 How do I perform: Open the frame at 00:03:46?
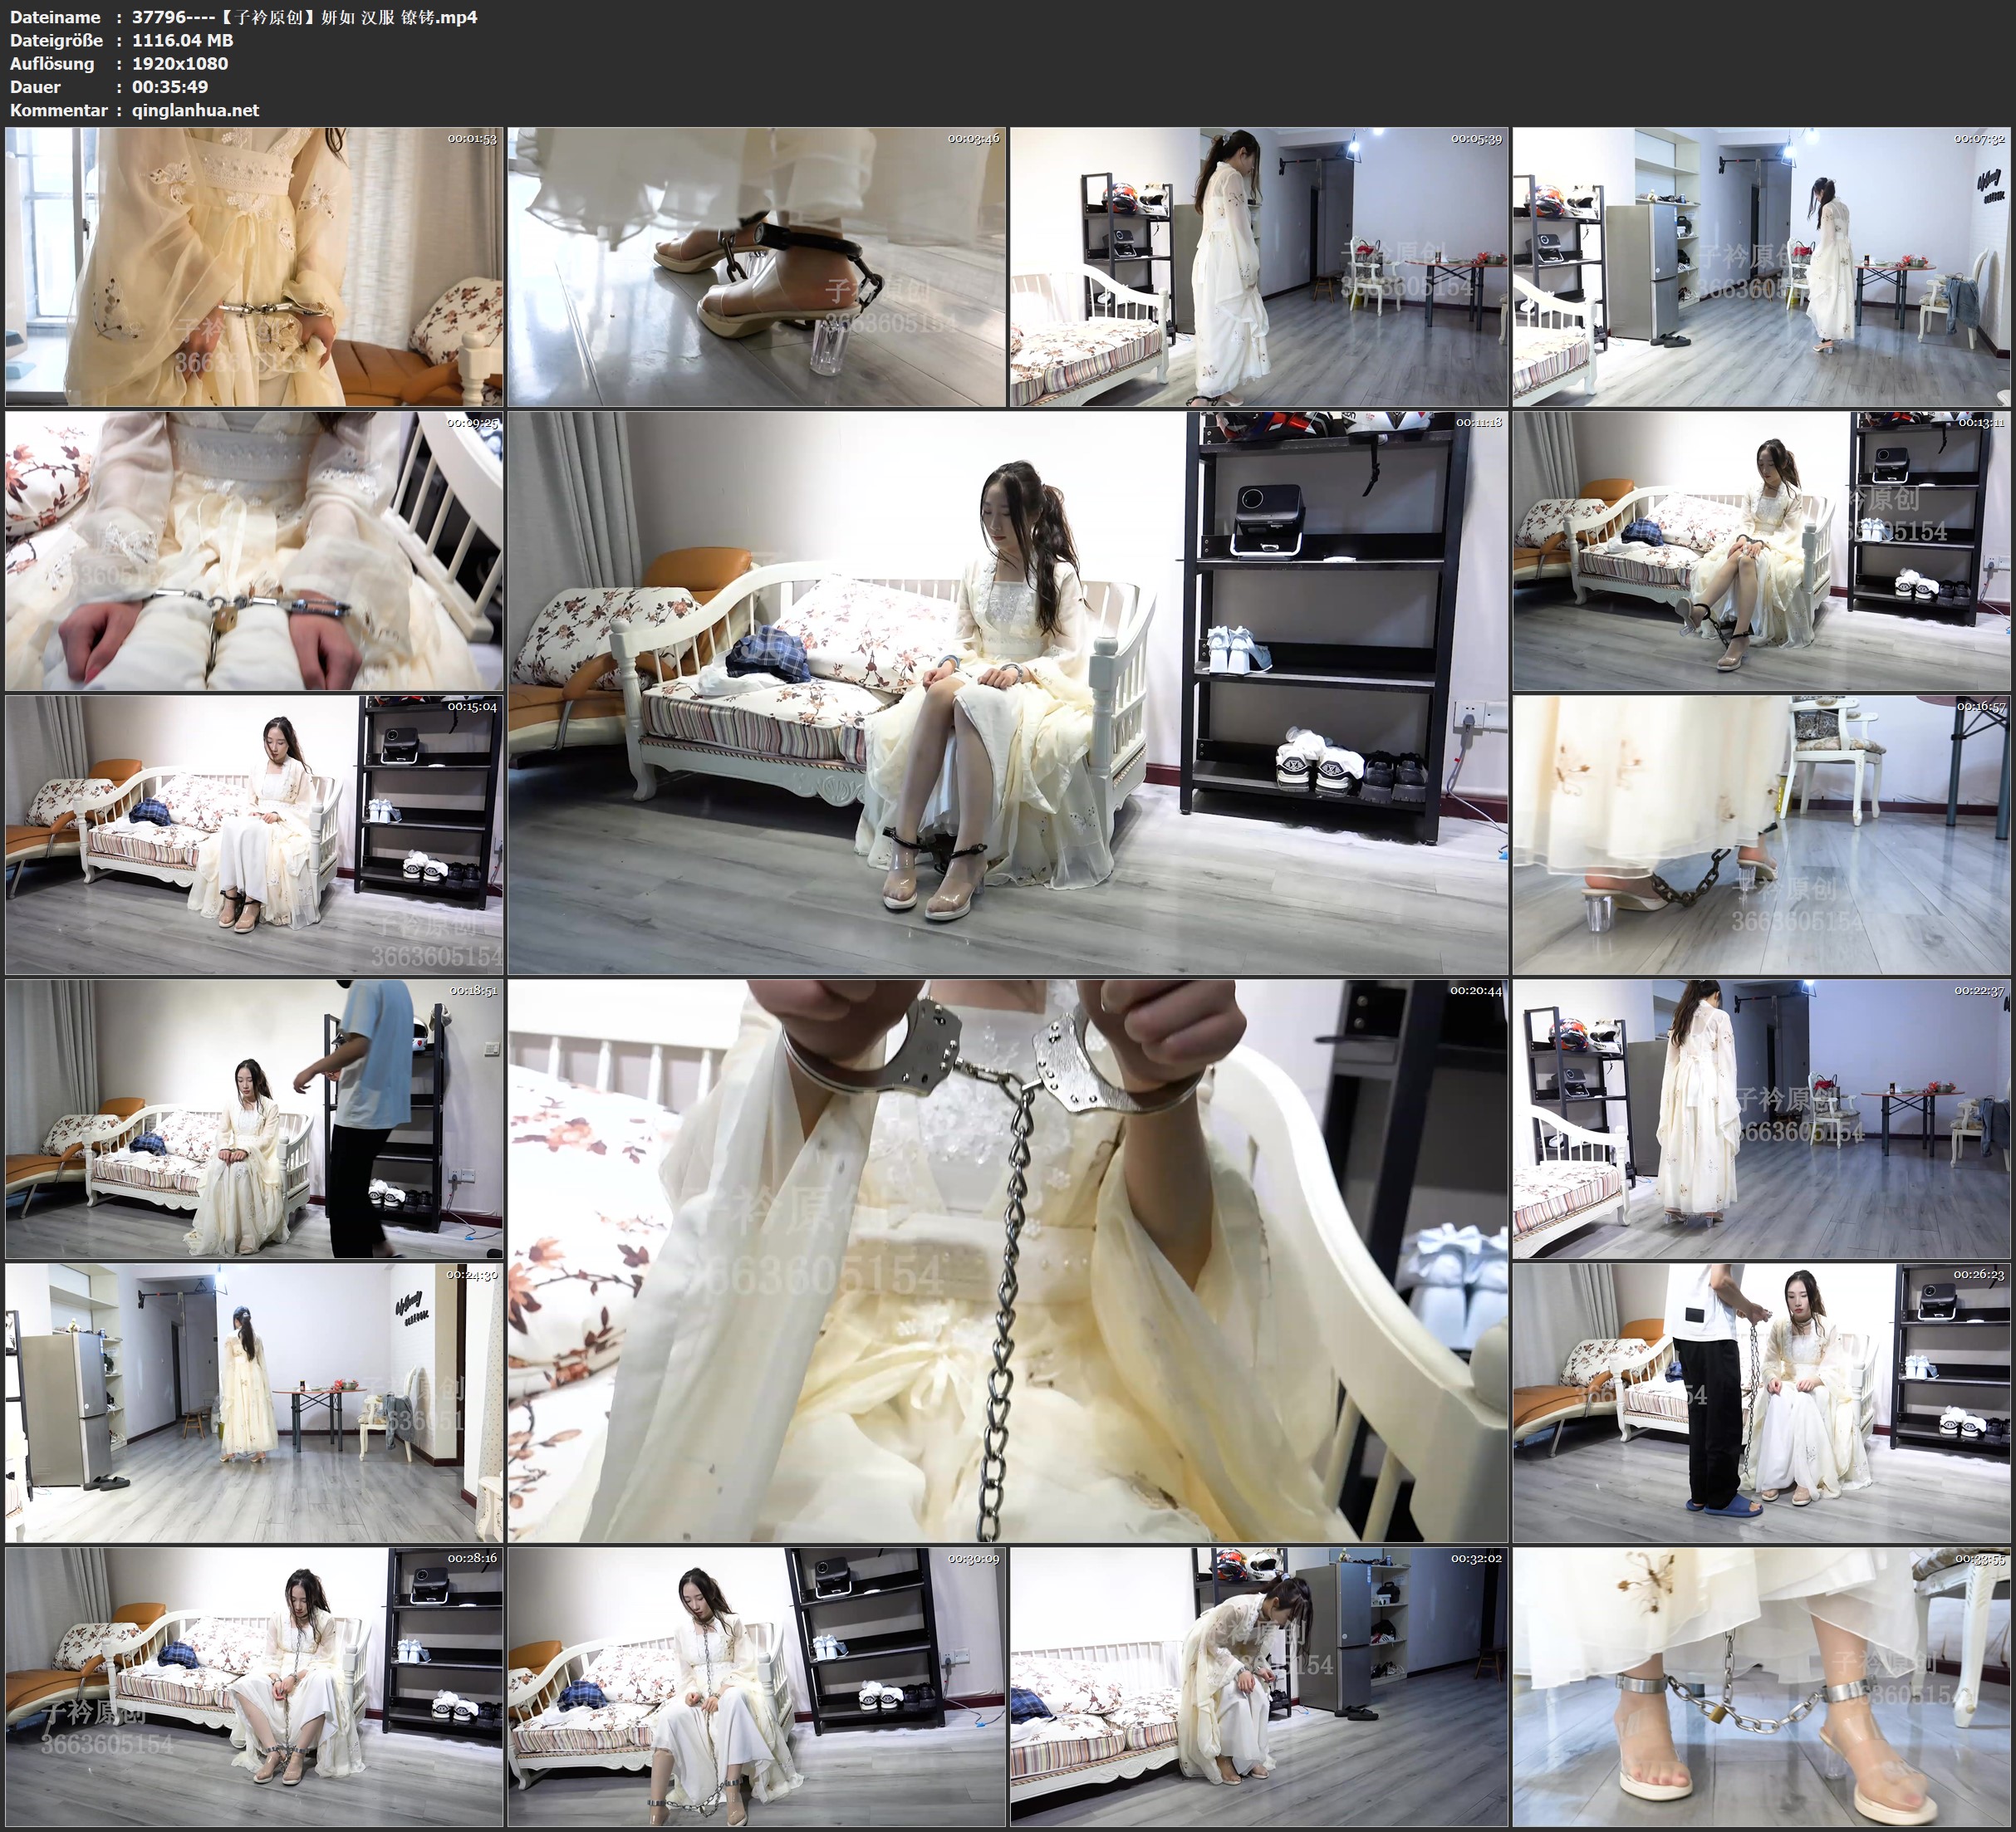click(756, 267)
